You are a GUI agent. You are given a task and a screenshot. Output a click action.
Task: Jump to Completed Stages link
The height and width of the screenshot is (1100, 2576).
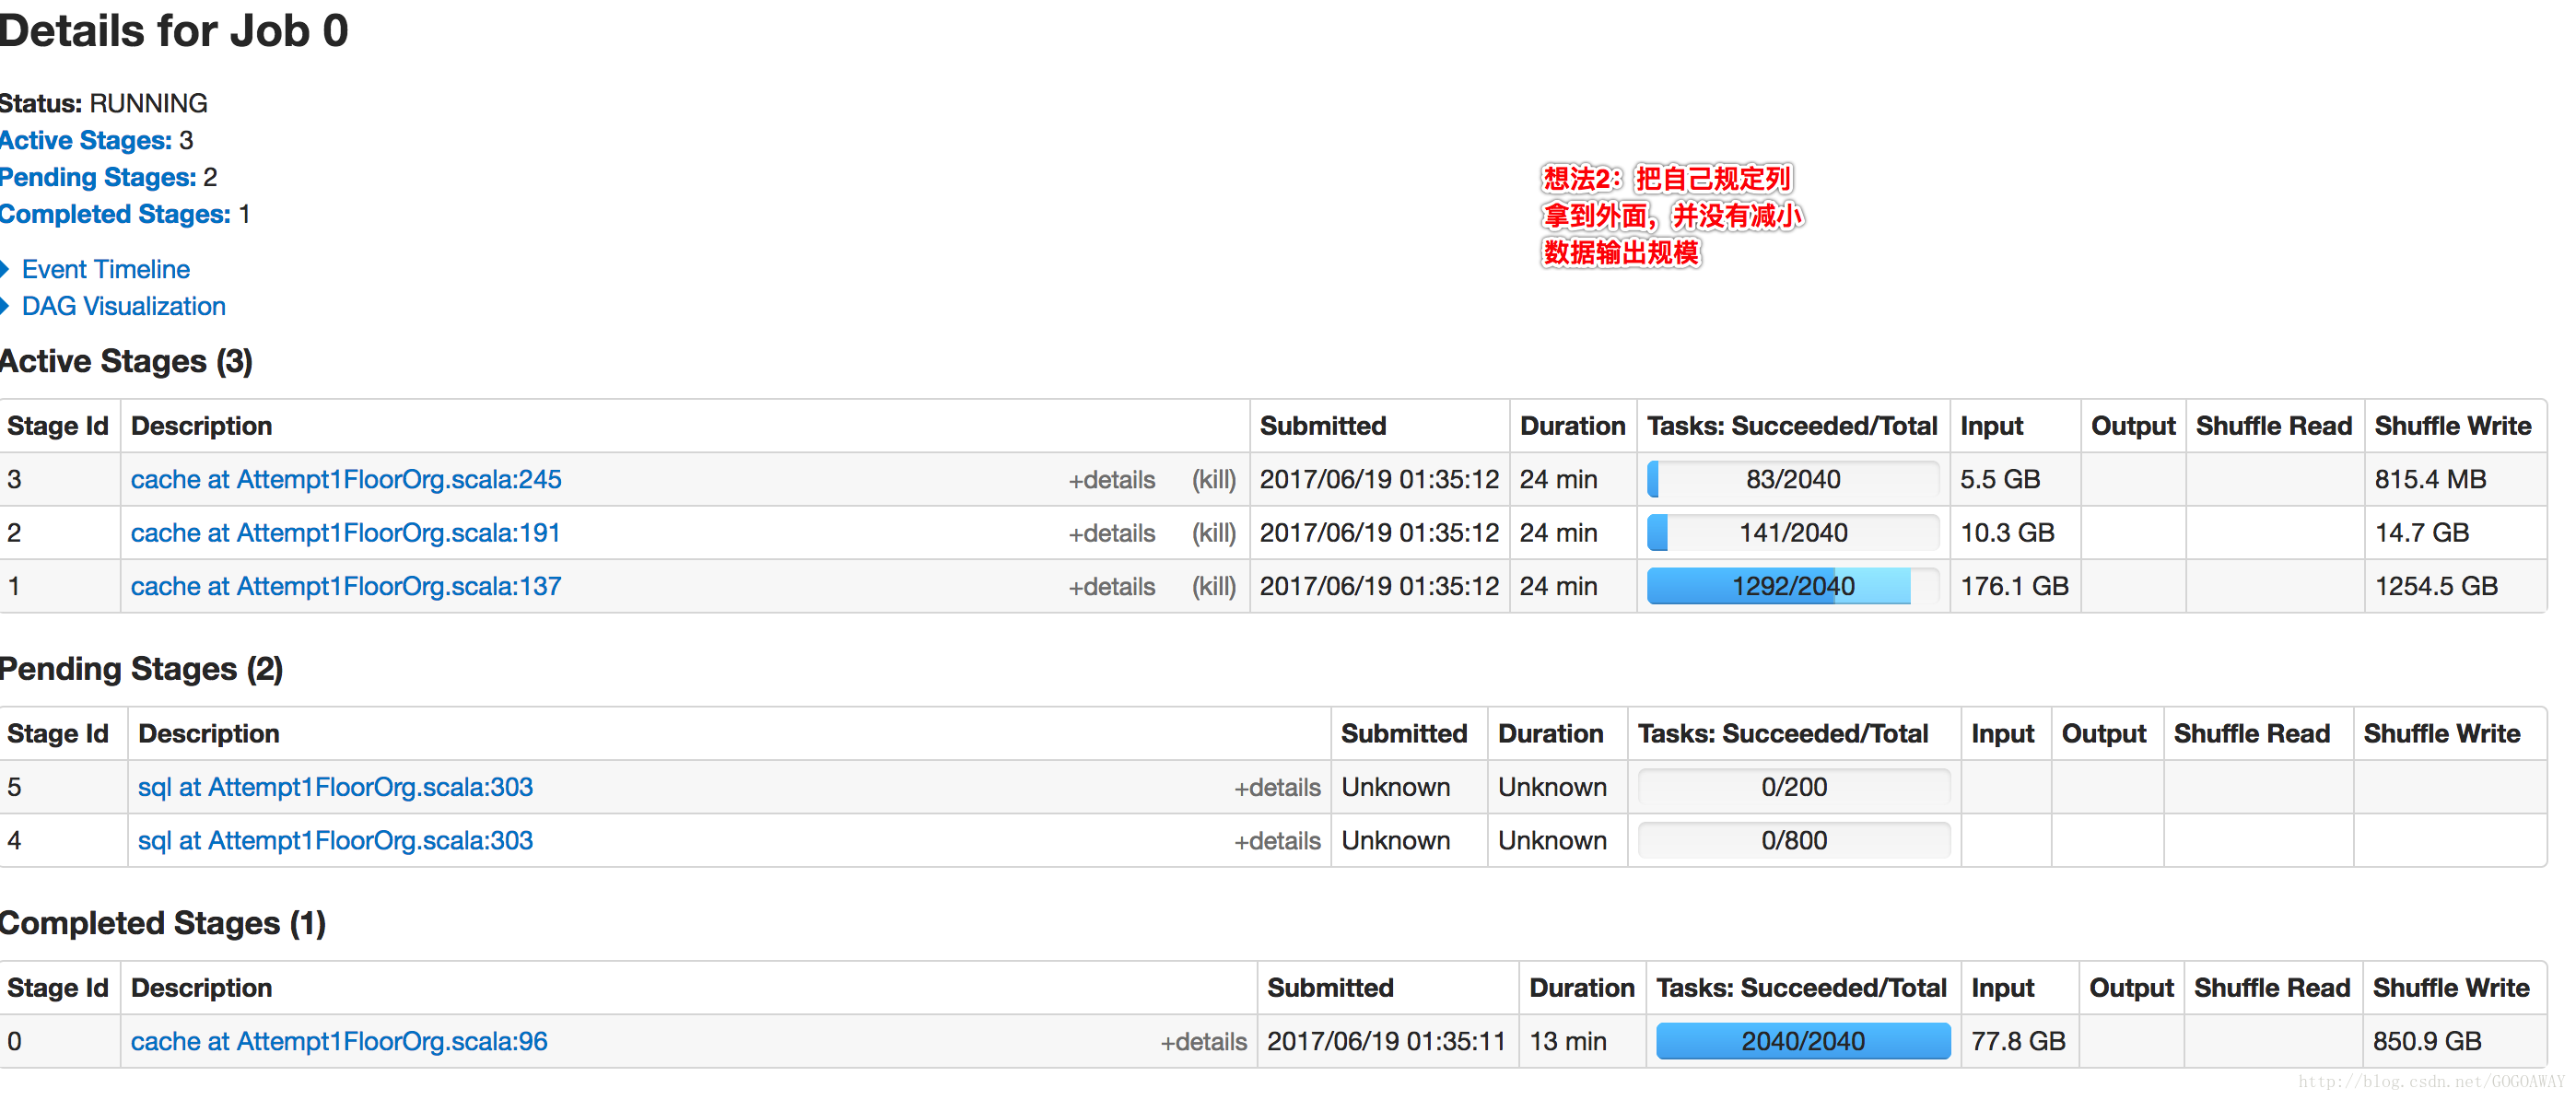click(x=115, y=214)
